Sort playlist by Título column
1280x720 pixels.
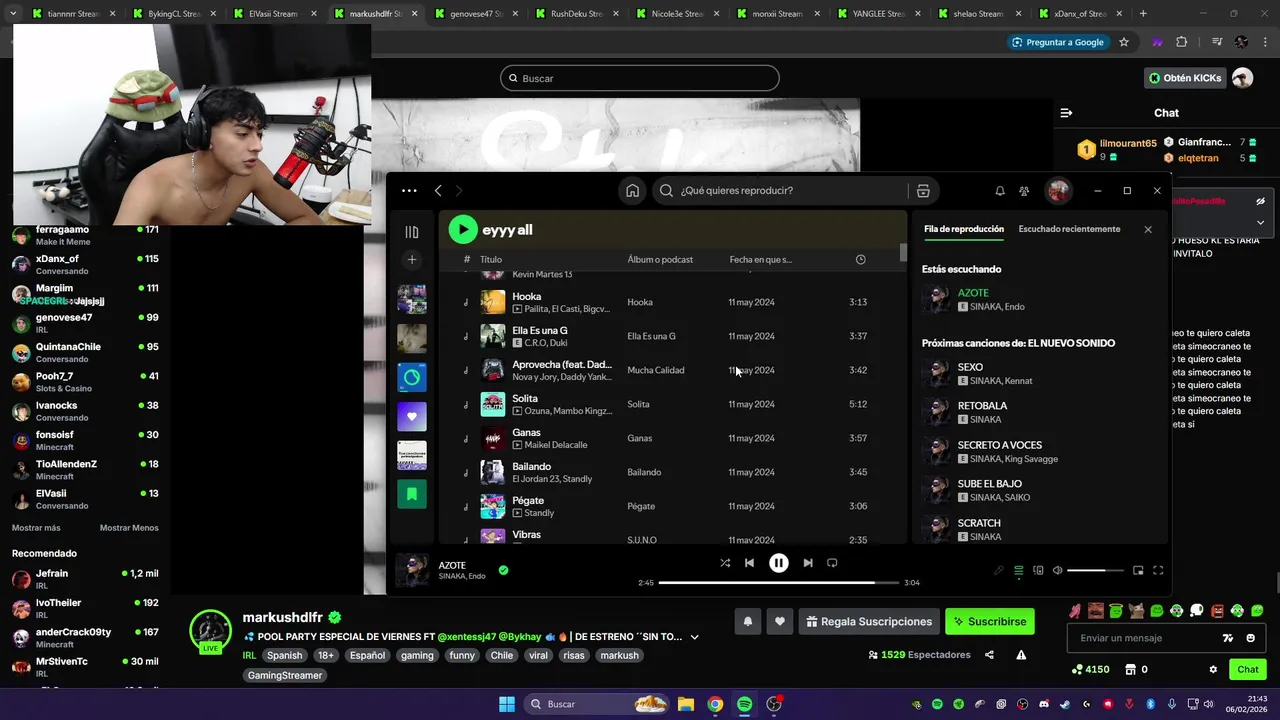coord(491,259)
